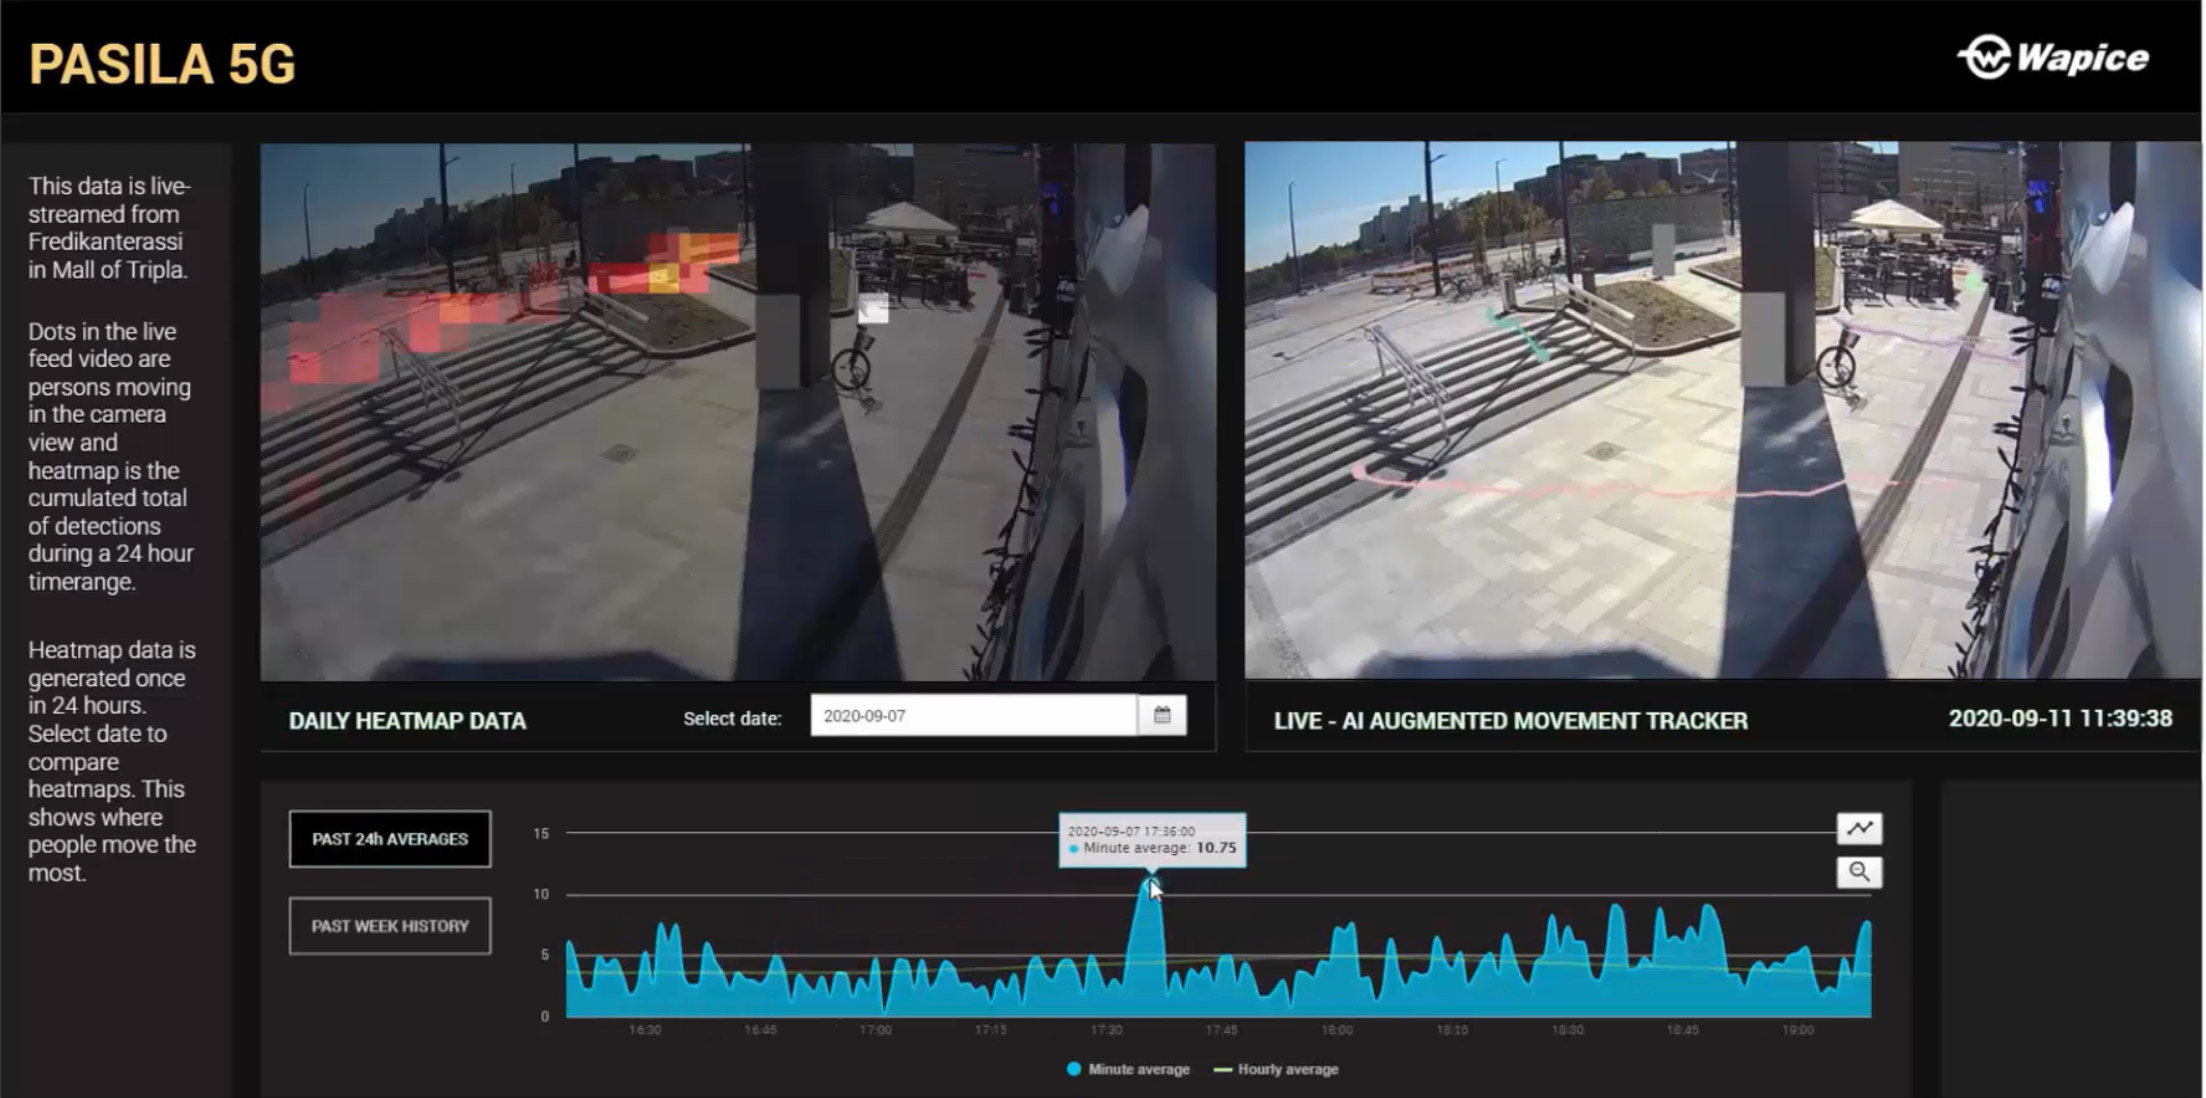2206x1098 pixels.
Task: Click the Select date: label
Action: 732,719
